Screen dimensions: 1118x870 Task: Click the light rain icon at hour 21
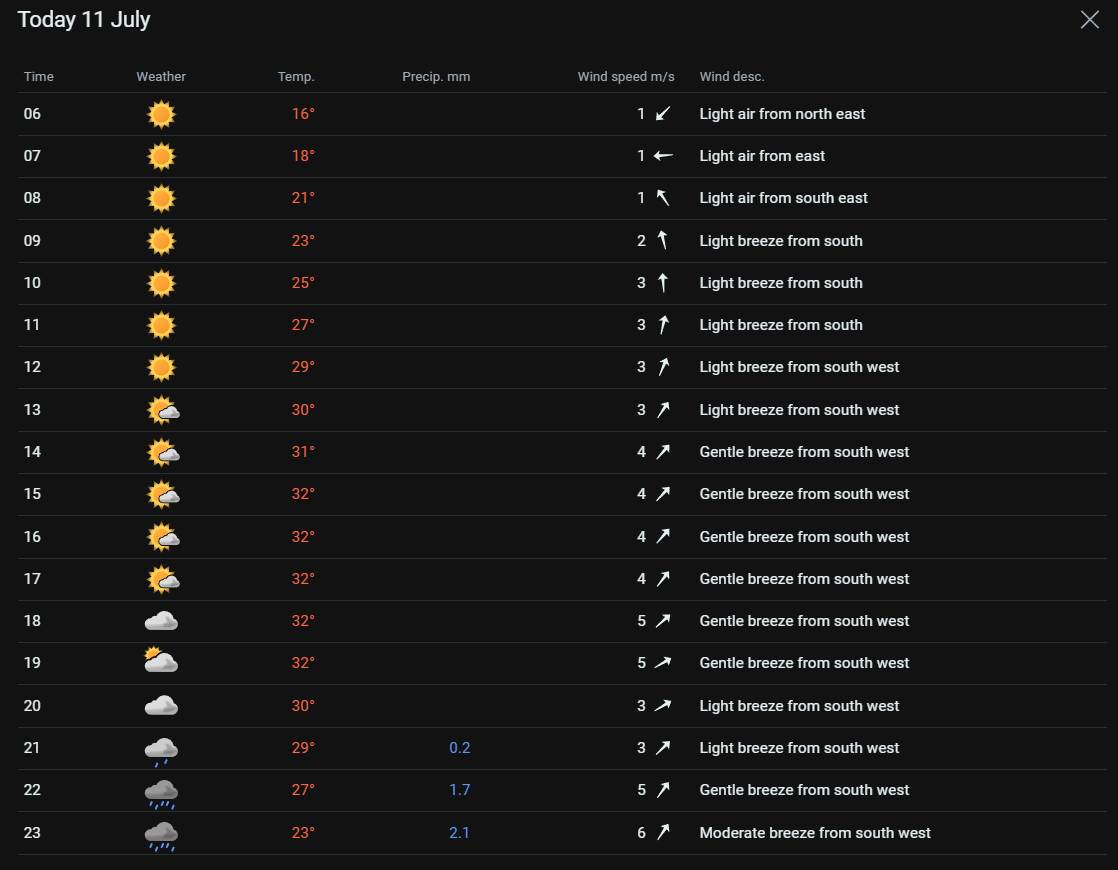point(161,749)
